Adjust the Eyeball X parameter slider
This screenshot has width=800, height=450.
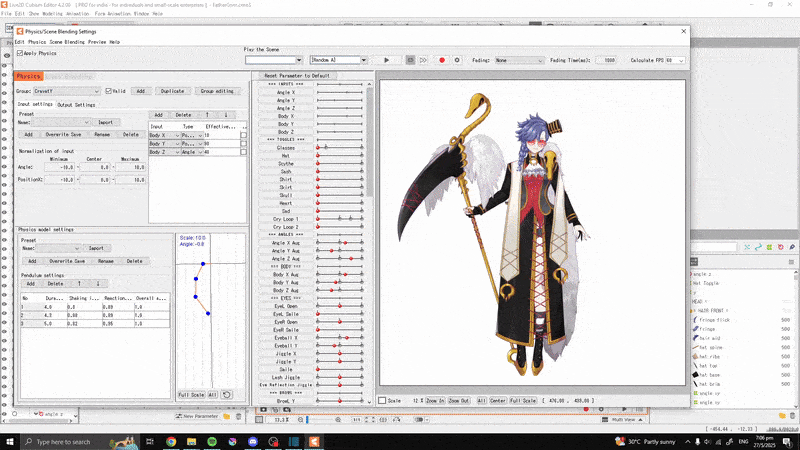point(340,338)
